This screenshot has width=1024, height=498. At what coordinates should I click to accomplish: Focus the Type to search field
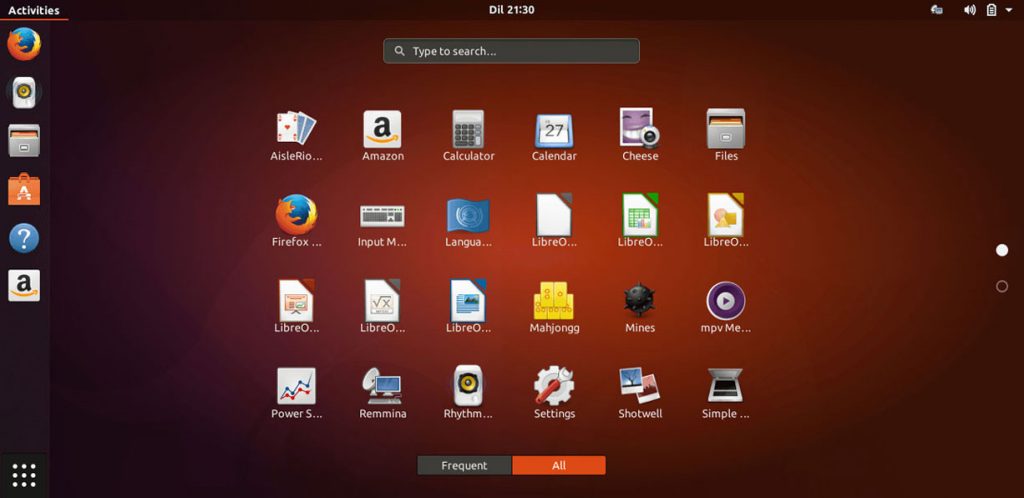pos(511,51)
